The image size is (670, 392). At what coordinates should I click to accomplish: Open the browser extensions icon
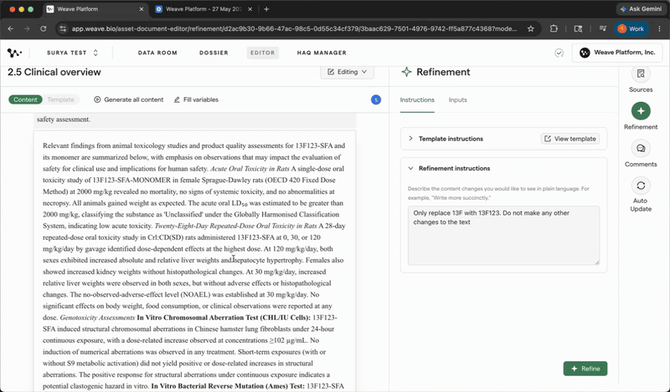pos(554,29)
